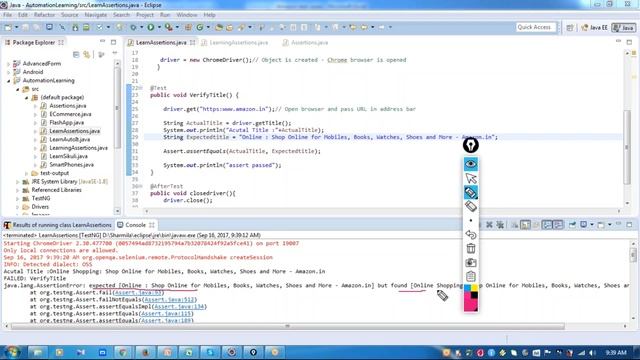
Task: Click the New file wizard icon
Action: (x=8, y=27)
